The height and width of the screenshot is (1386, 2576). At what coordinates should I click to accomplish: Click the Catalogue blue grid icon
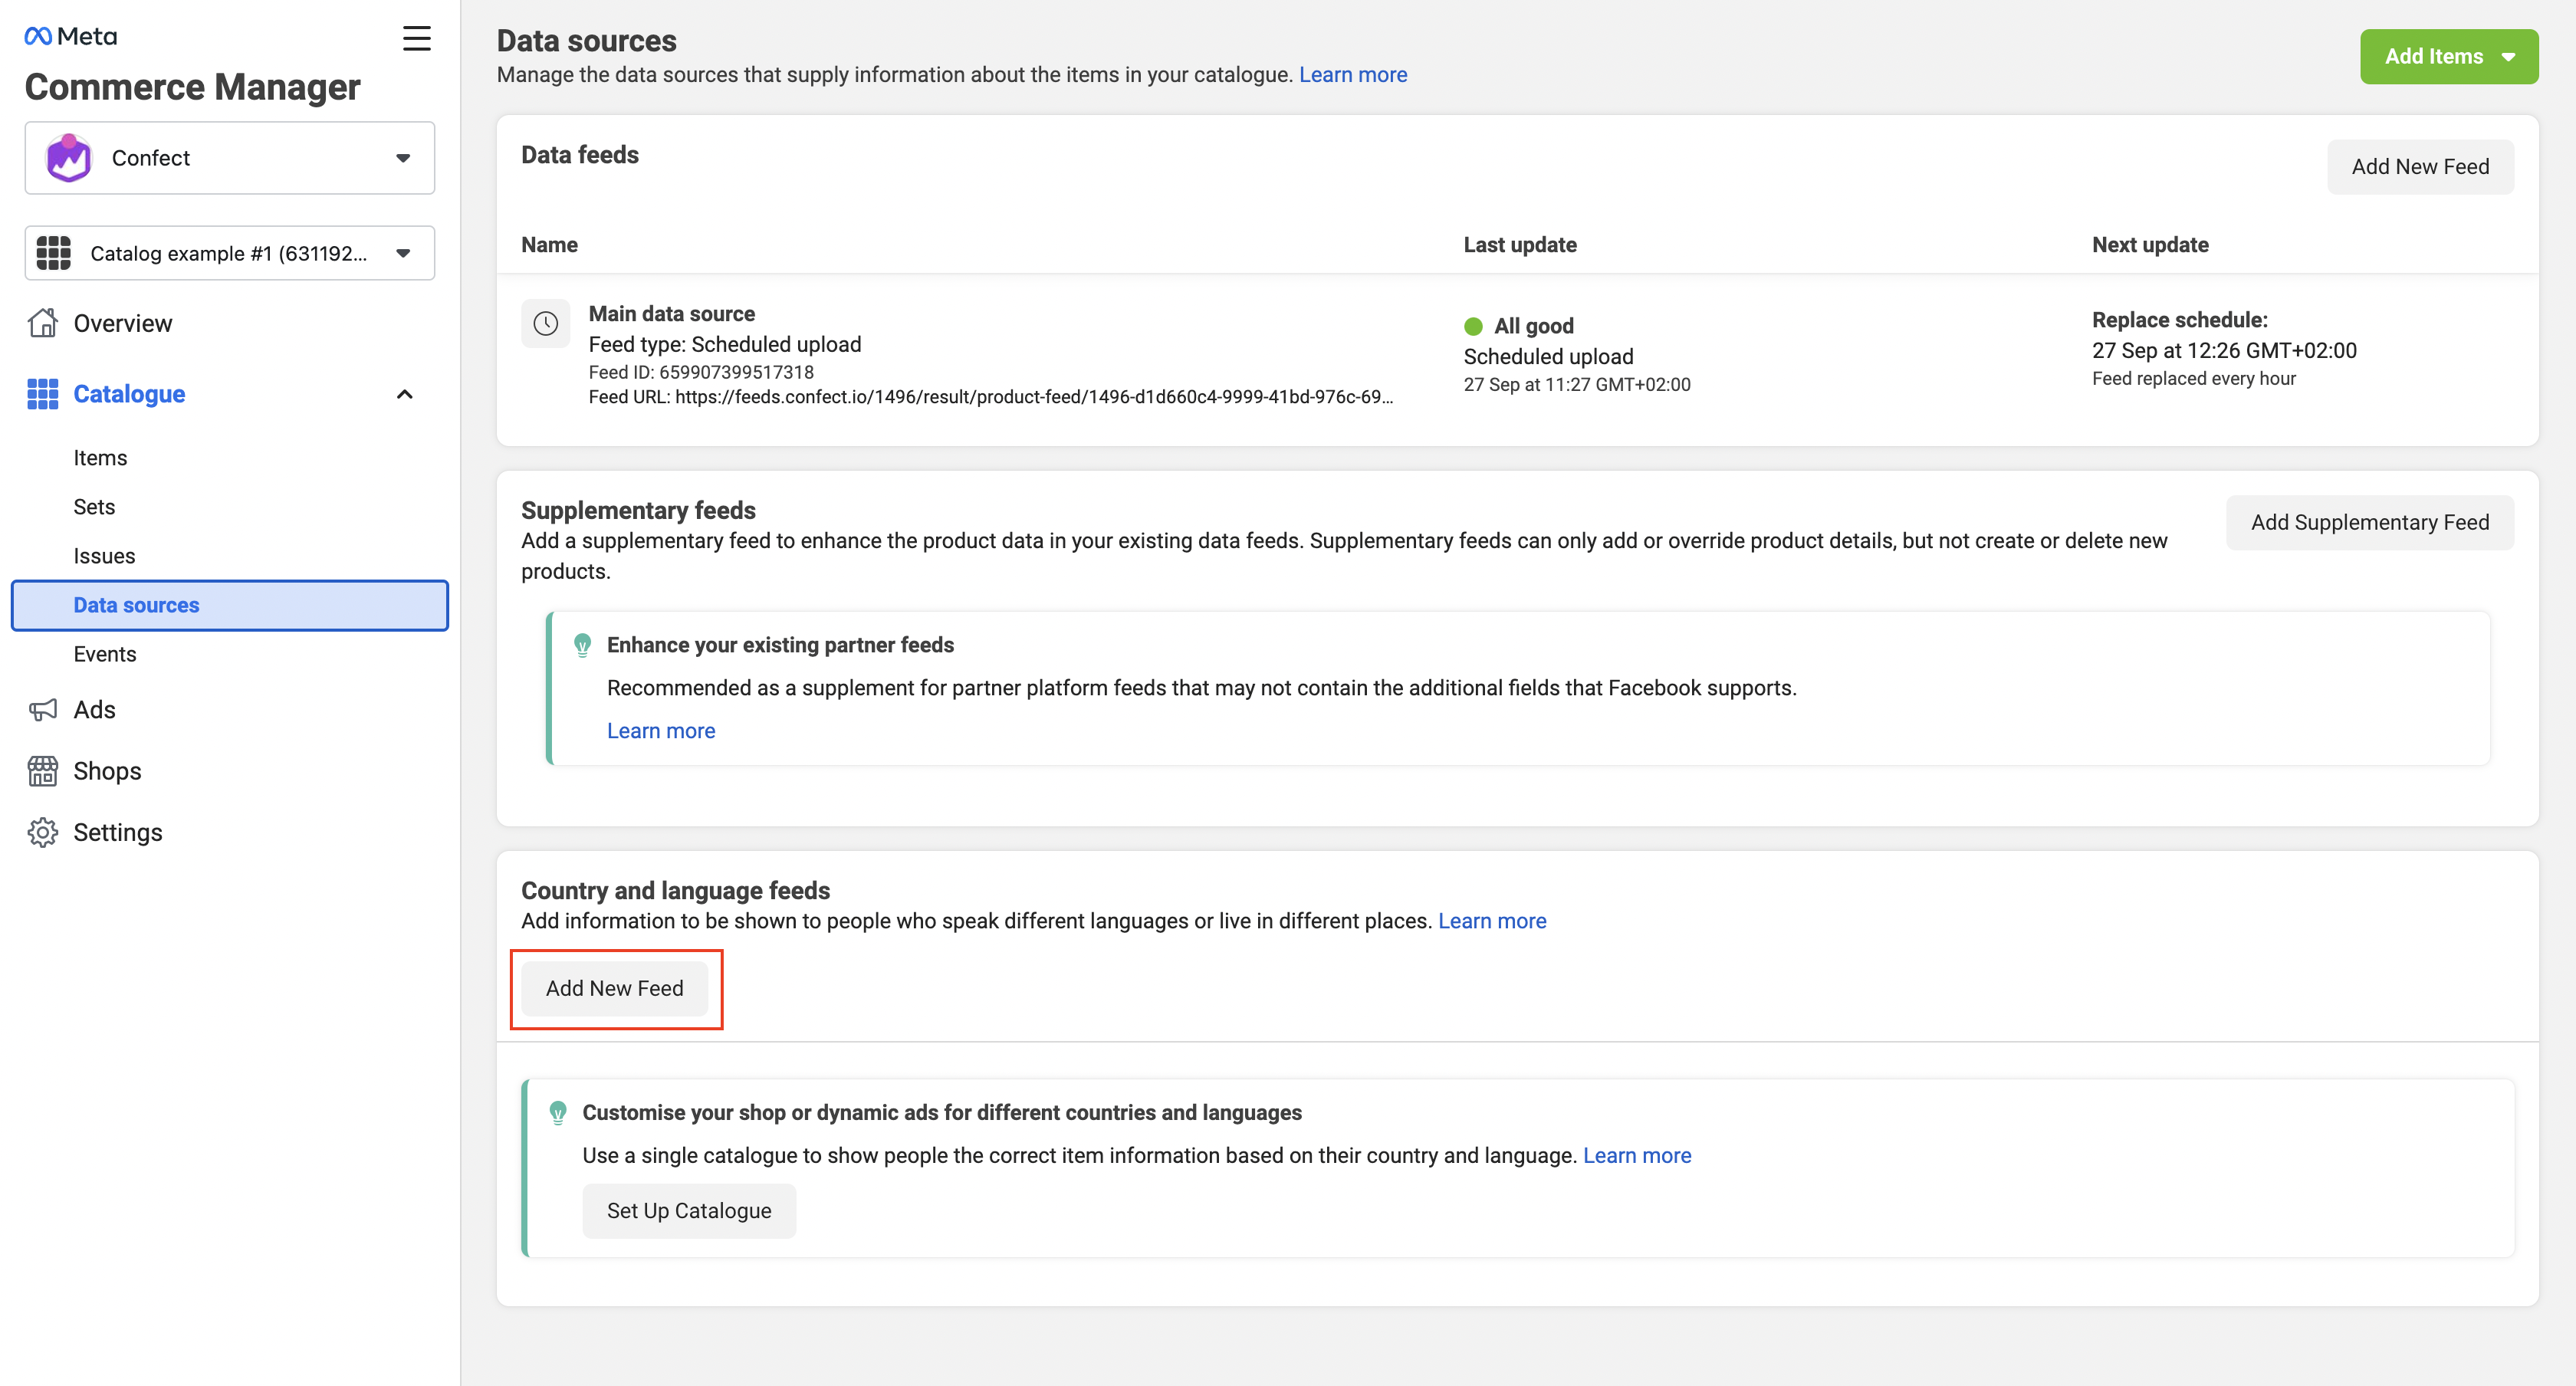[42, 394]
